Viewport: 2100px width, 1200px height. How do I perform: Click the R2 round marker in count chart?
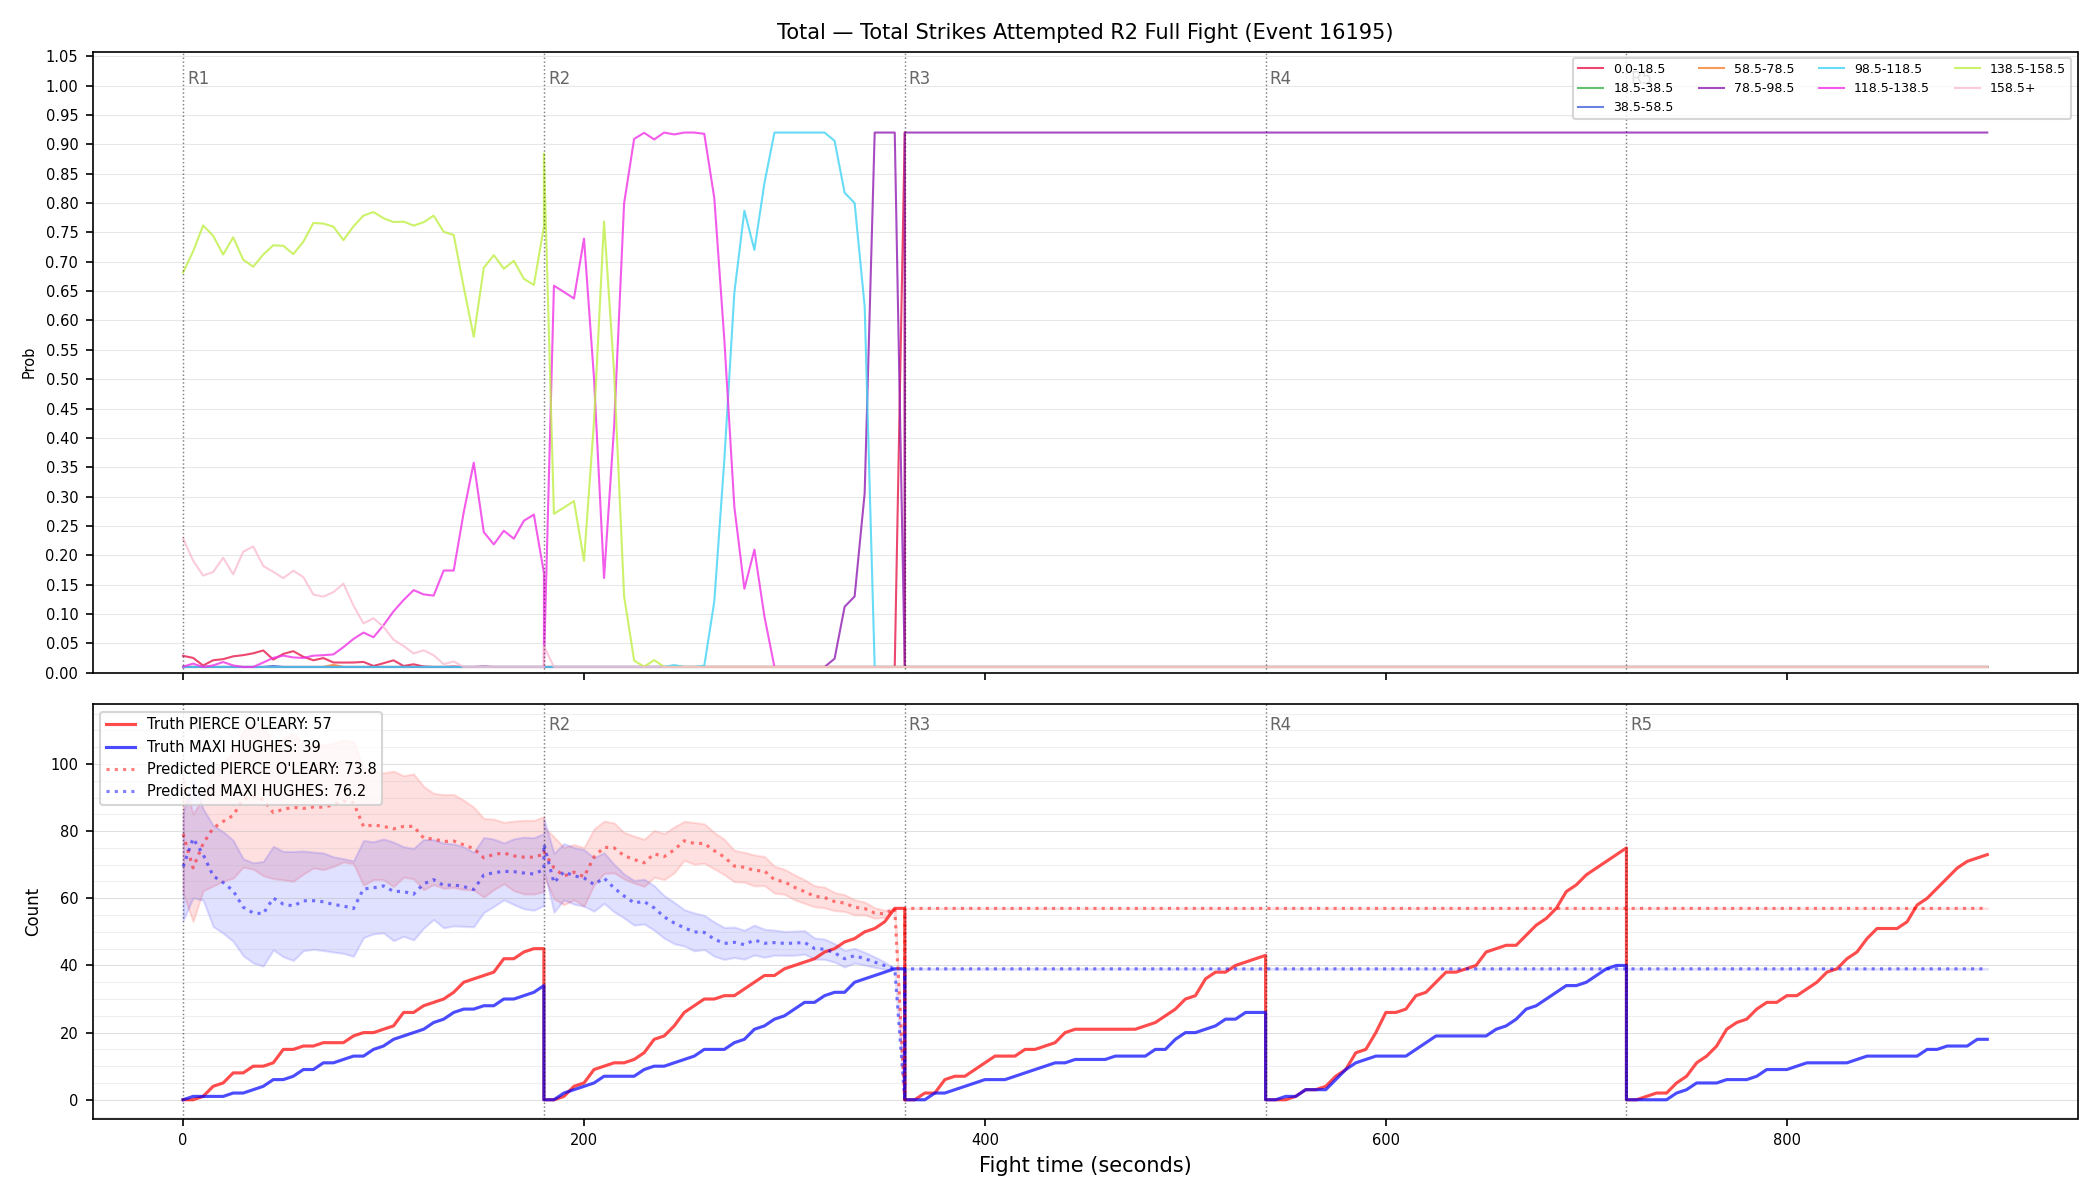coord(559,724)
